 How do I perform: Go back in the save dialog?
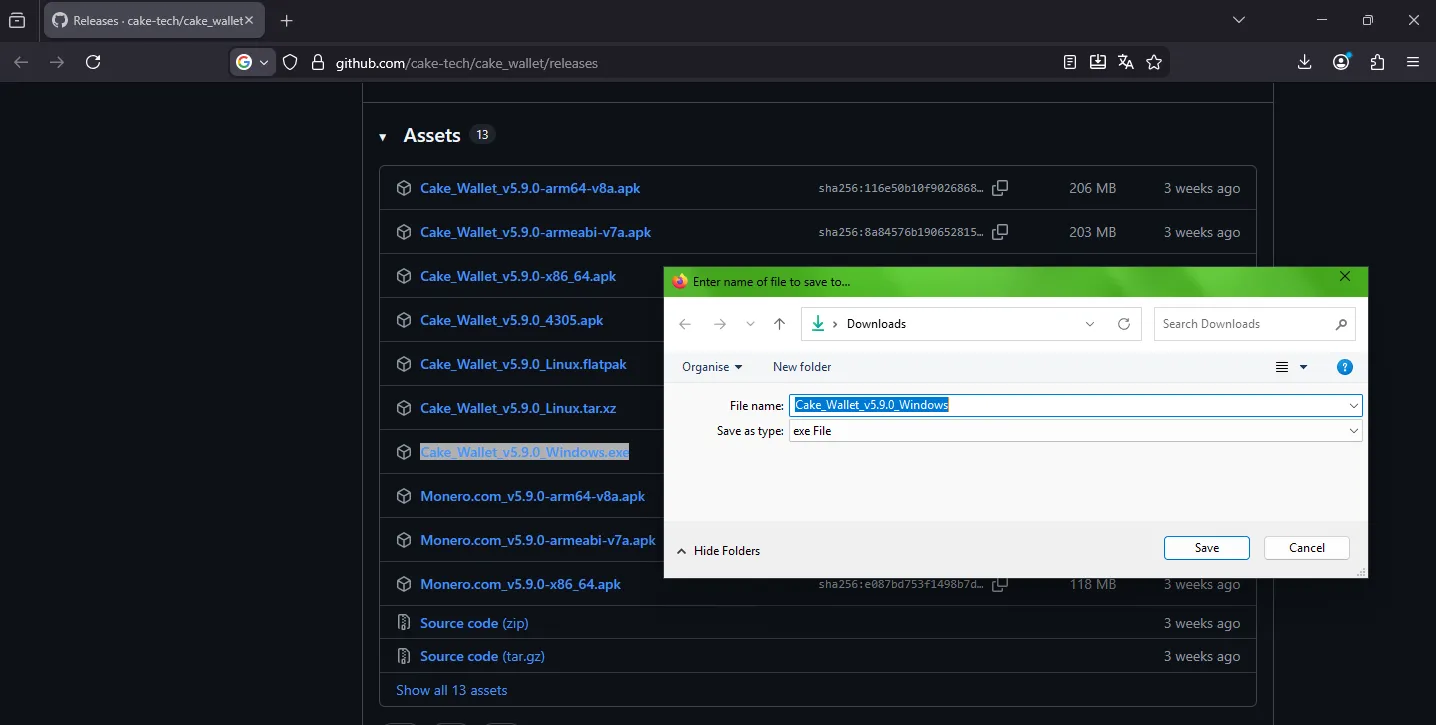click(x=685, y=324)
